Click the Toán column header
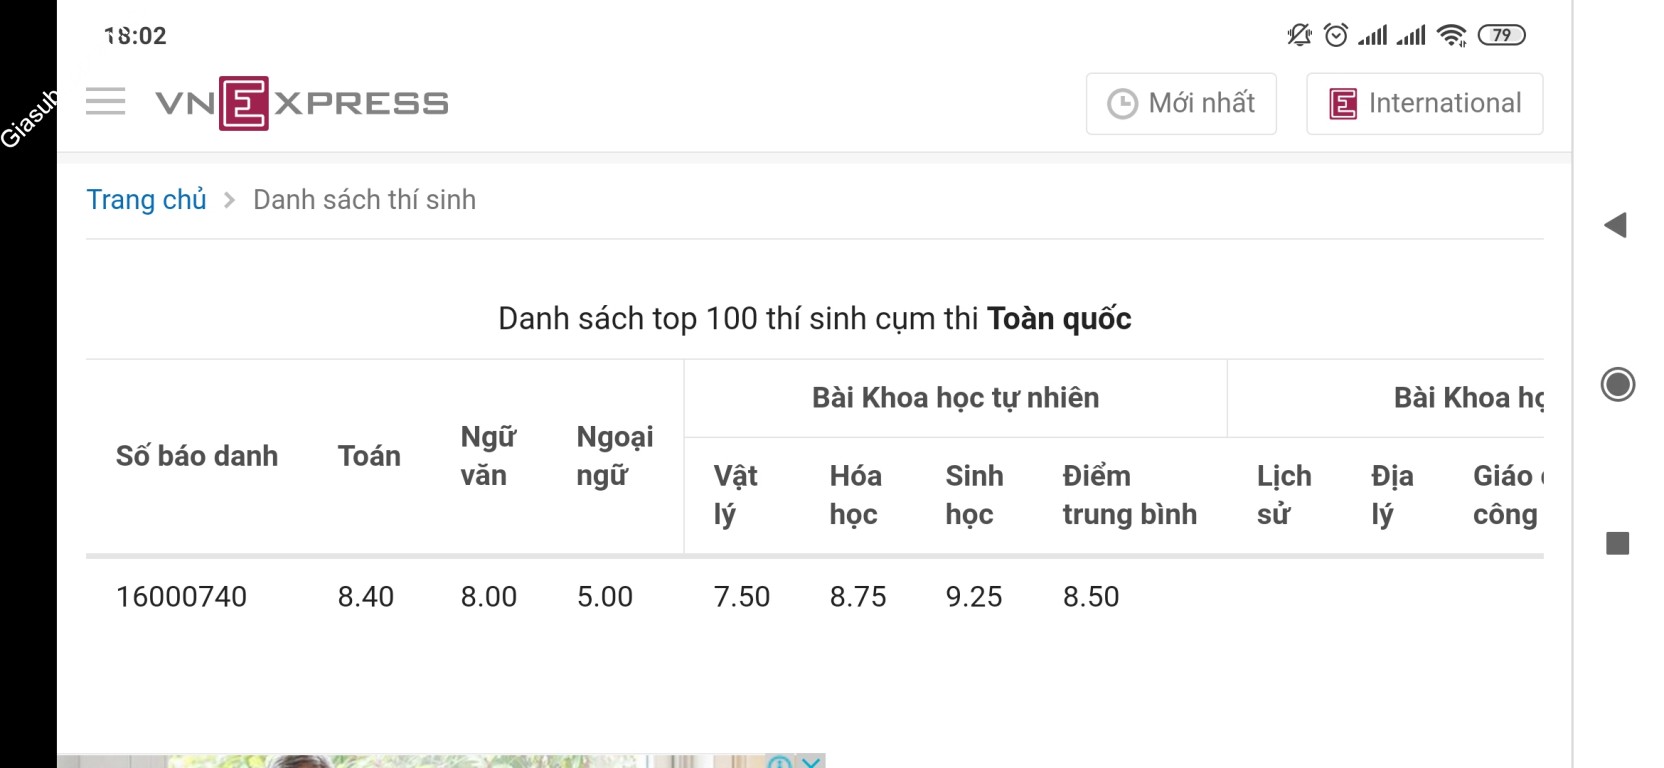Screen dimensions: 1664x768 coord(369,456)
